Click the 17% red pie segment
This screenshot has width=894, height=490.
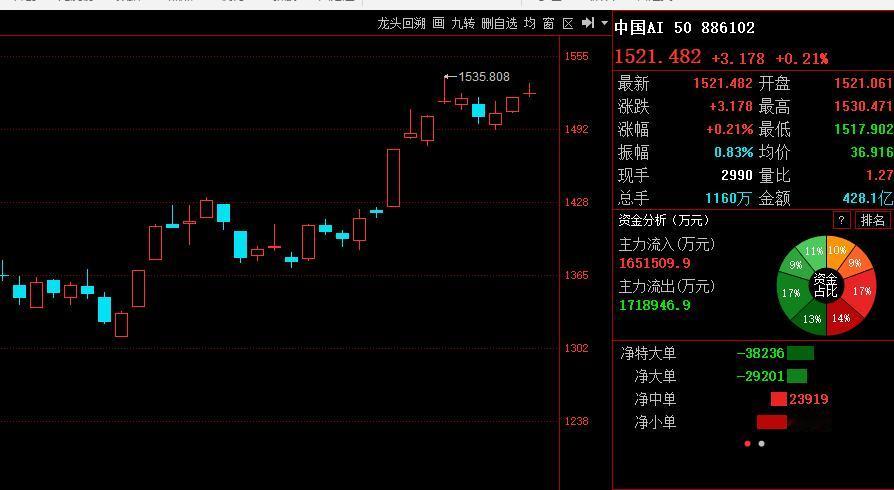pos(862,291)
